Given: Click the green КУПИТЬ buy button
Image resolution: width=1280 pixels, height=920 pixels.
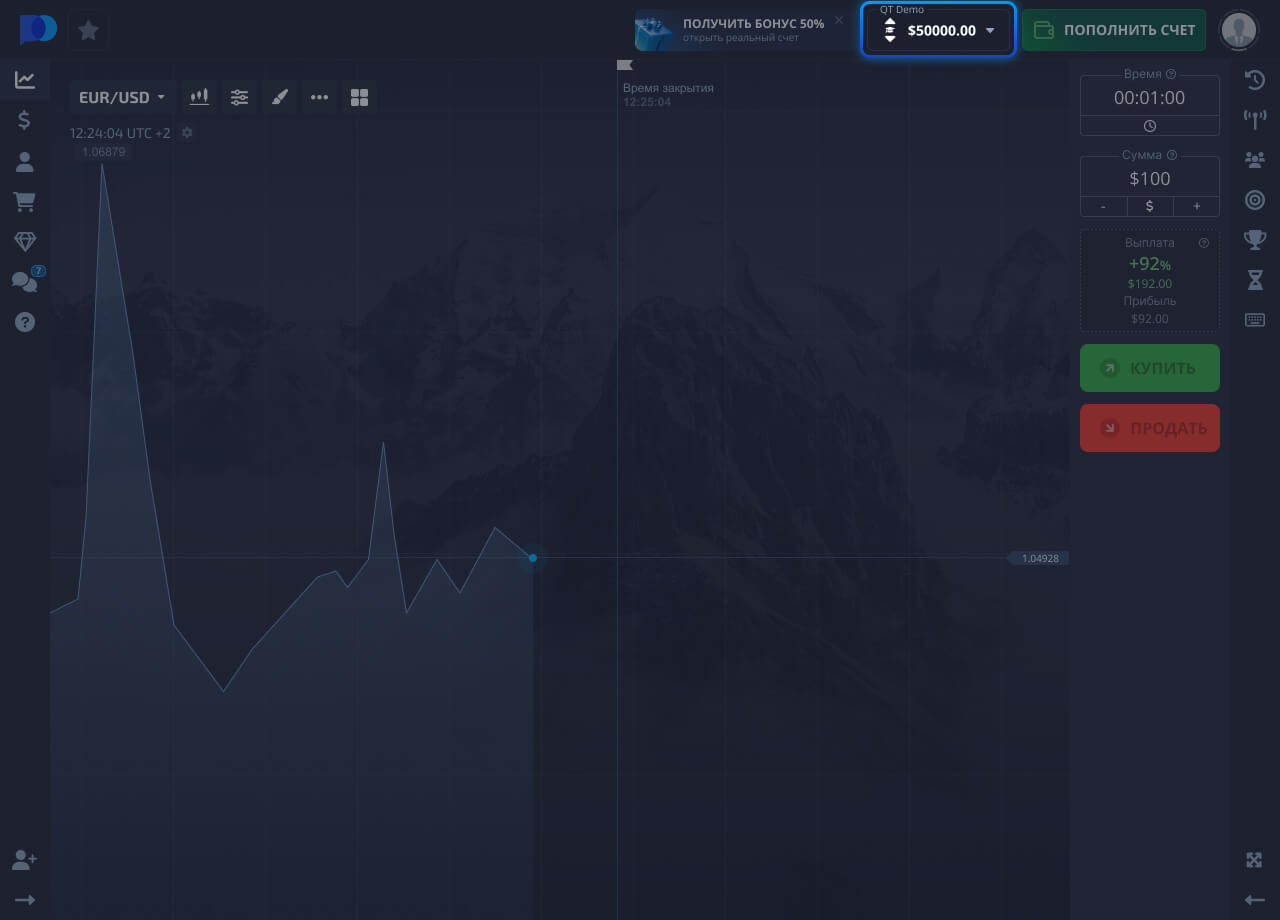Looking at the screenshot, I should [x=1149, y=368].
